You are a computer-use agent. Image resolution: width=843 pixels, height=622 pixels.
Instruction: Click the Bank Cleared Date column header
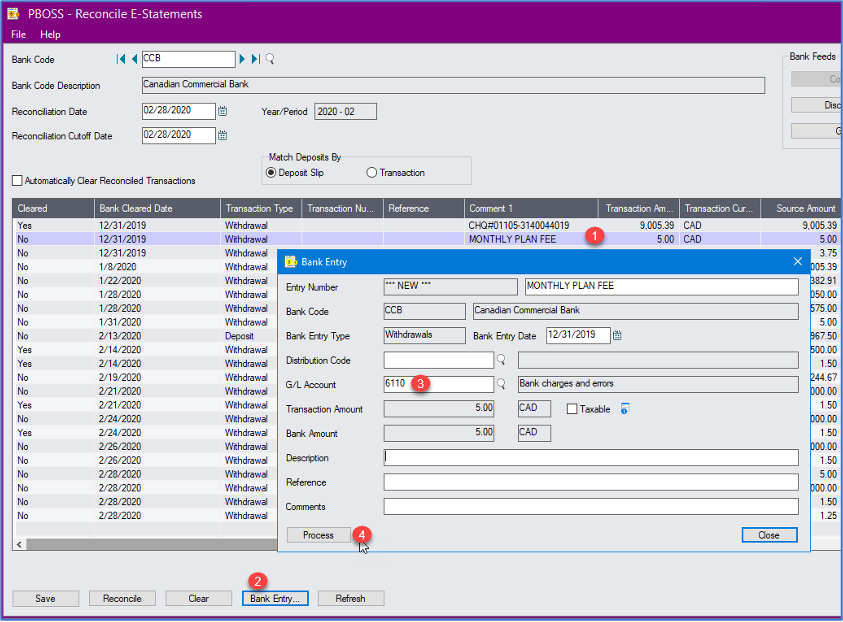(x=158, y=209)
